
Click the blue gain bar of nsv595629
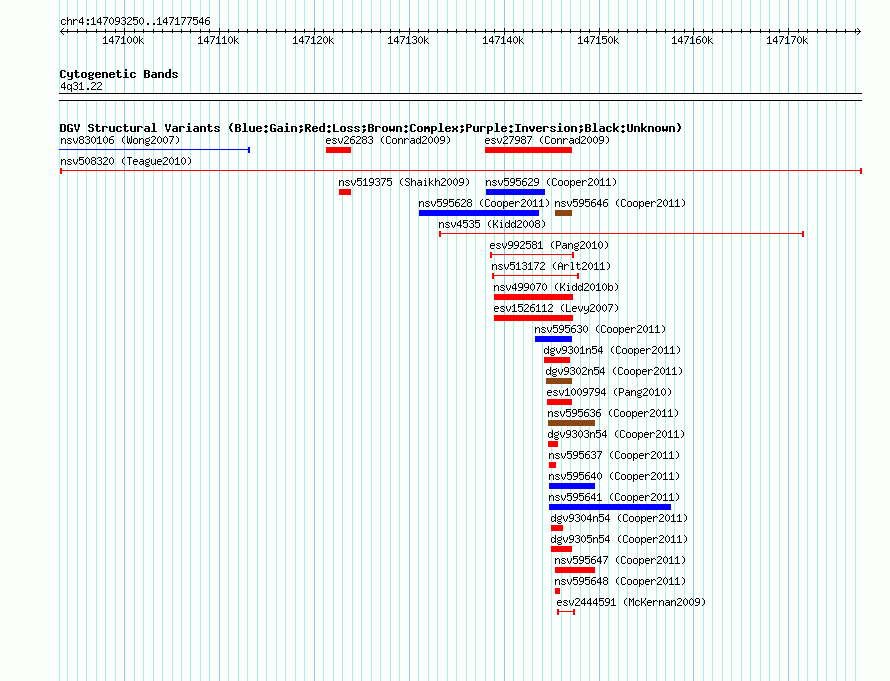coord(515,192)
